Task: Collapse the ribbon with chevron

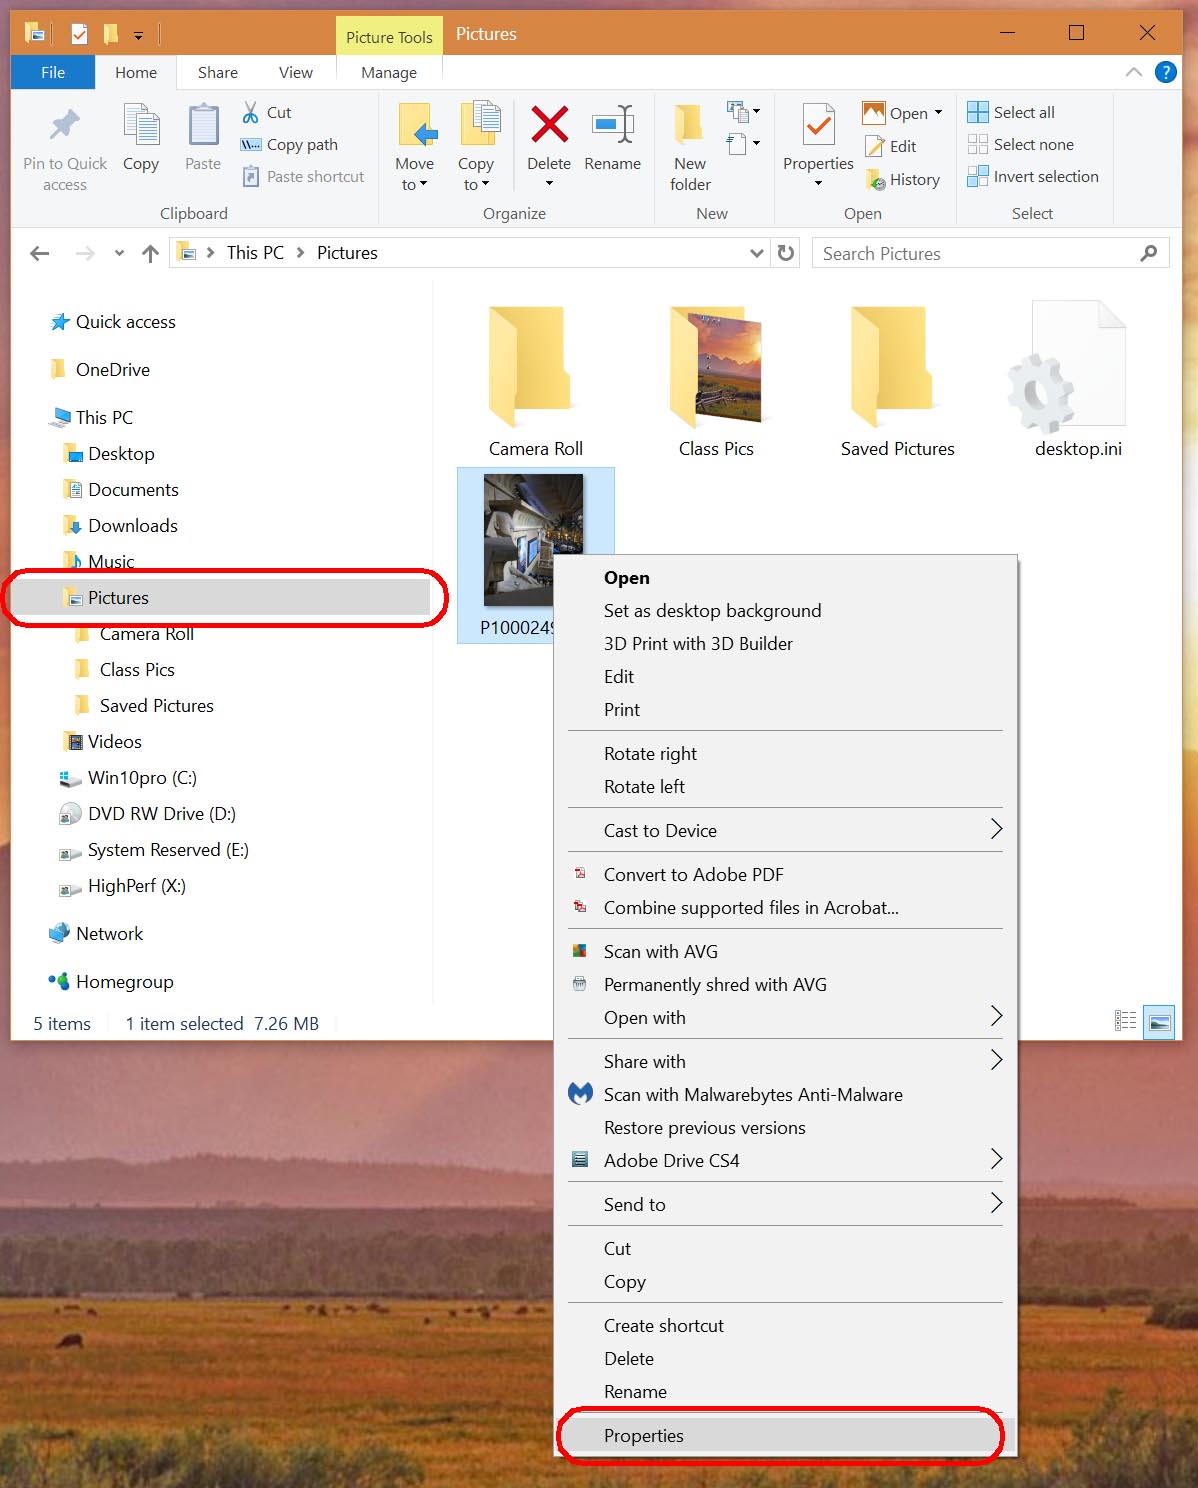Action: point(1134,72)
